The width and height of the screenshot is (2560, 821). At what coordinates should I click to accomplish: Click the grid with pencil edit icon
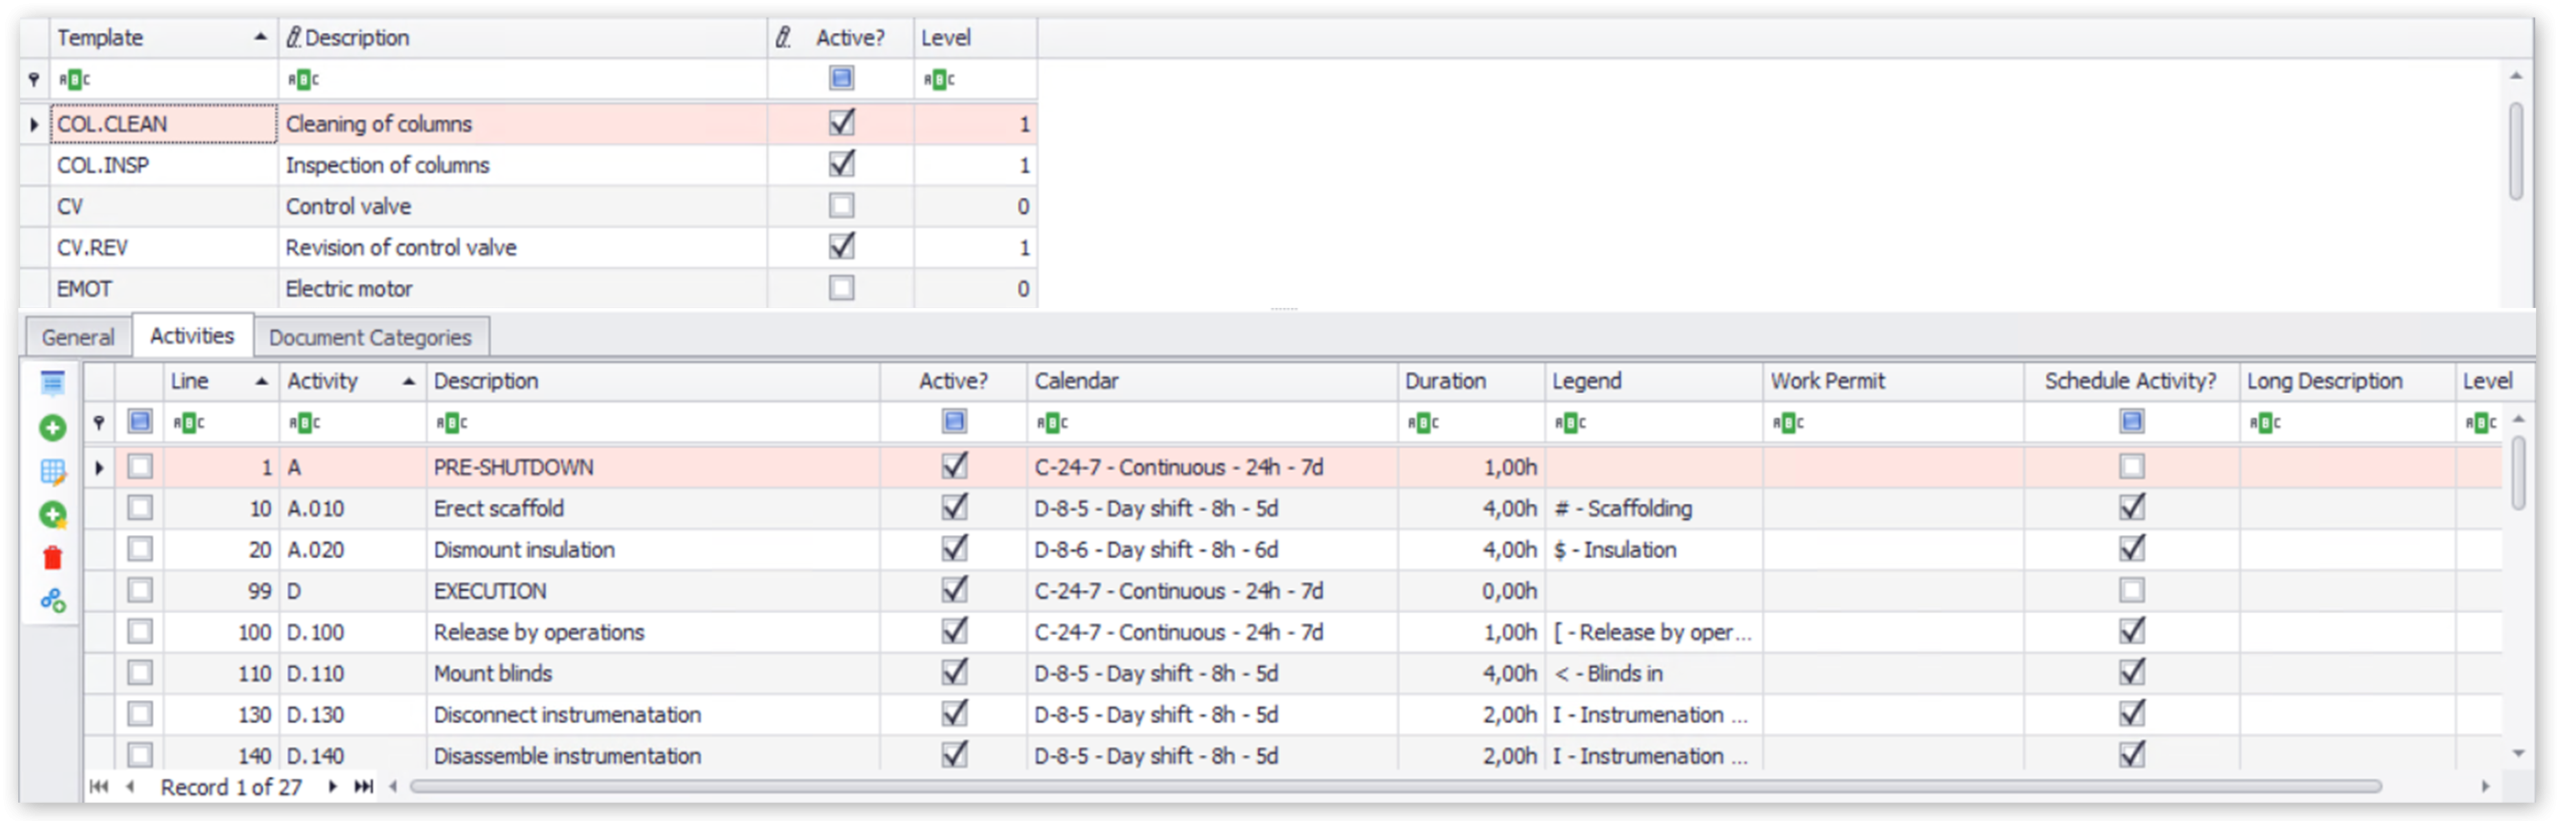click(x=52, y=472)
